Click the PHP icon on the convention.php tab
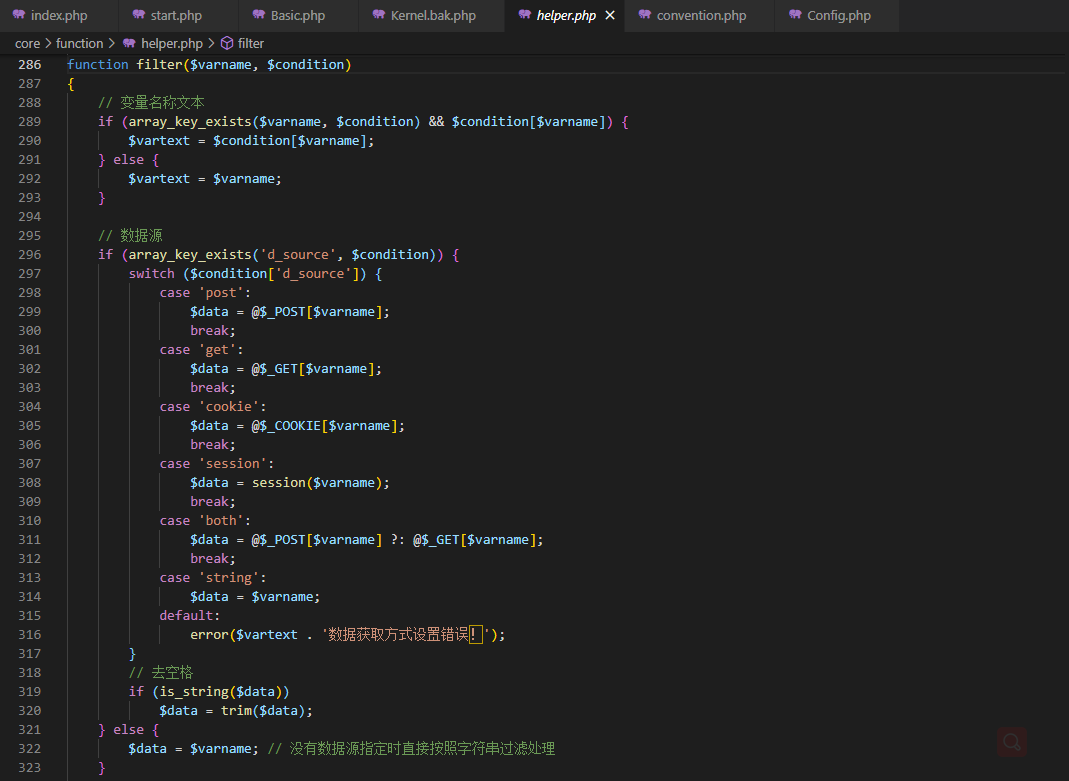 click(x=645, y=15)
